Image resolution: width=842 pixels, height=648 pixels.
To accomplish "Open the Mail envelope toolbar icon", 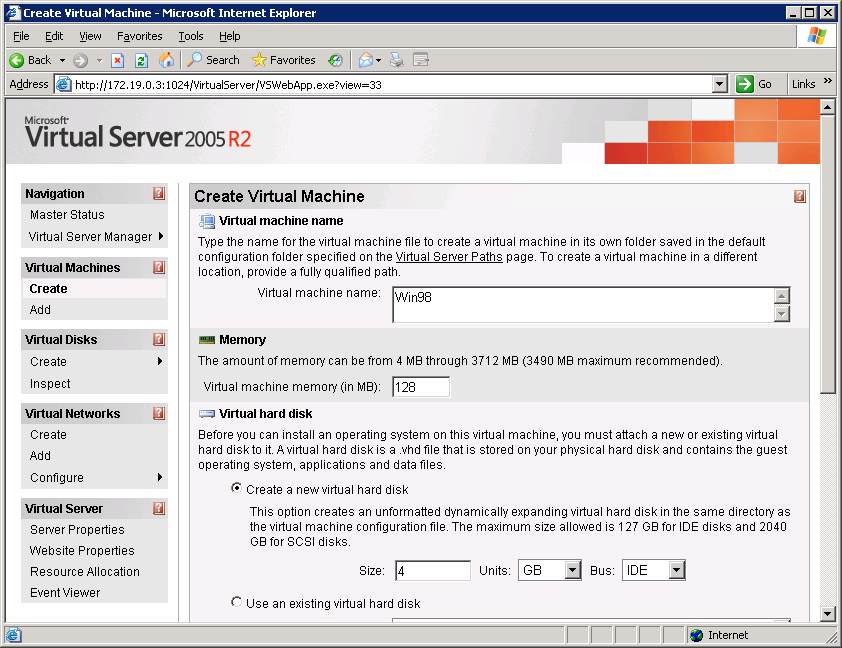I will pyautogui.click(x=366, y=60).
